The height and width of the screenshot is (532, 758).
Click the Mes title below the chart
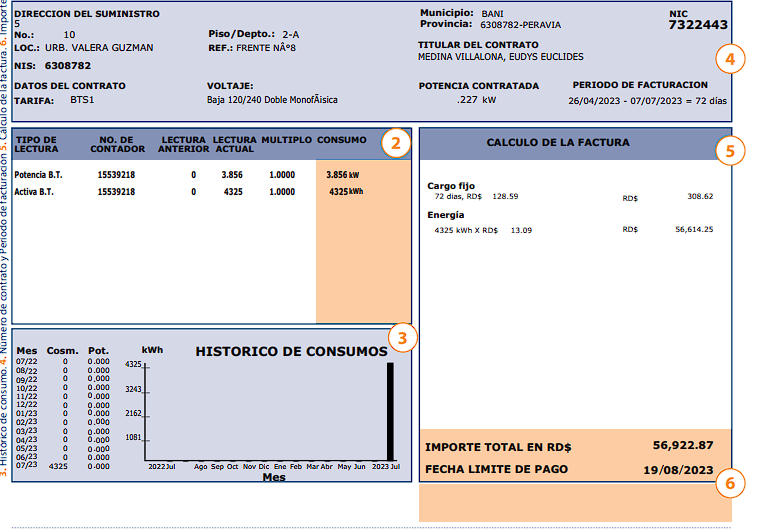point(274,477)
